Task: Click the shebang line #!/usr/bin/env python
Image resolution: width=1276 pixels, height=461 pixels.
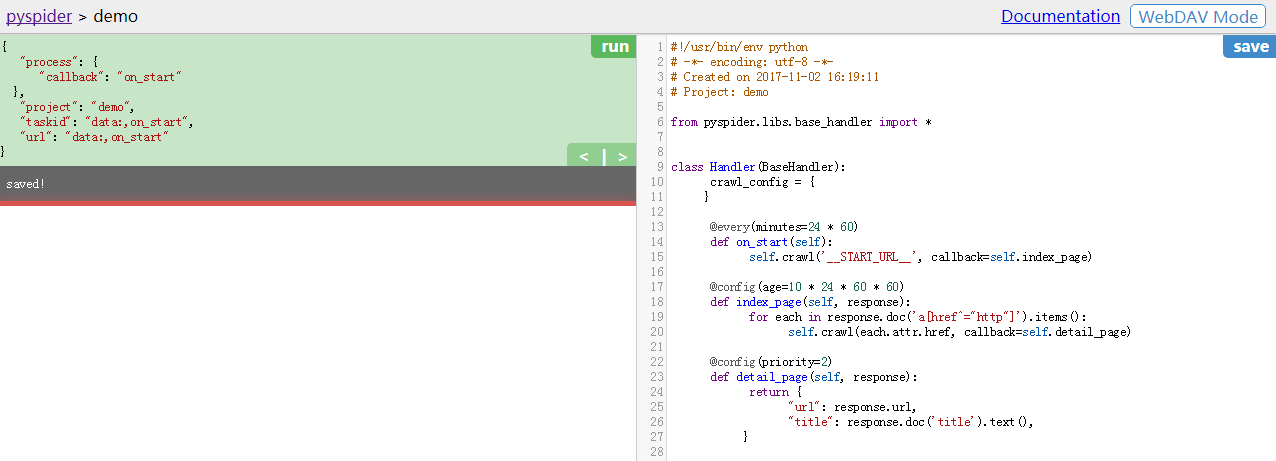Action: tap(739, 47)
